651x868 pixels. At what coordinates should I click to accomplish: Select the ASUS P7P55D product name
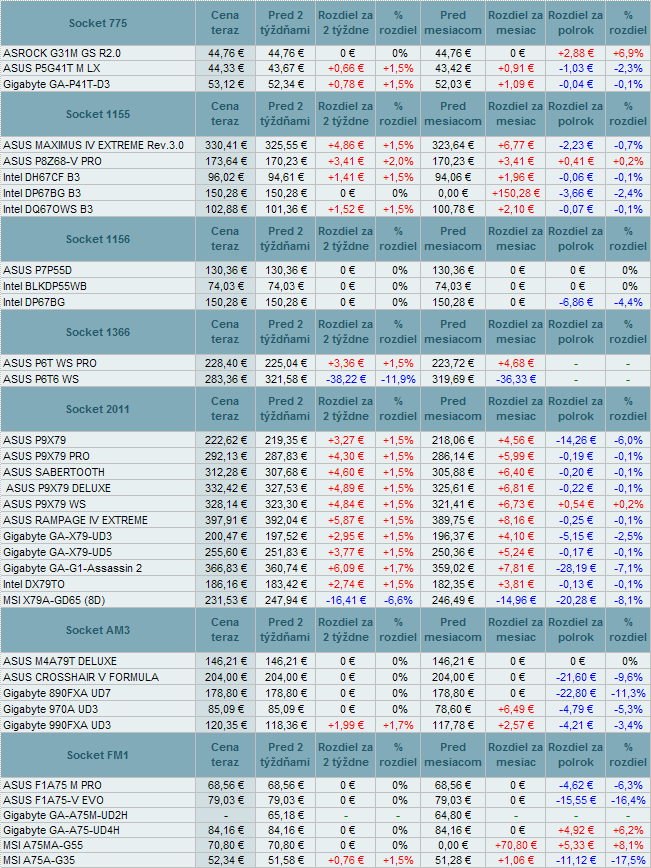coord(38,270)
